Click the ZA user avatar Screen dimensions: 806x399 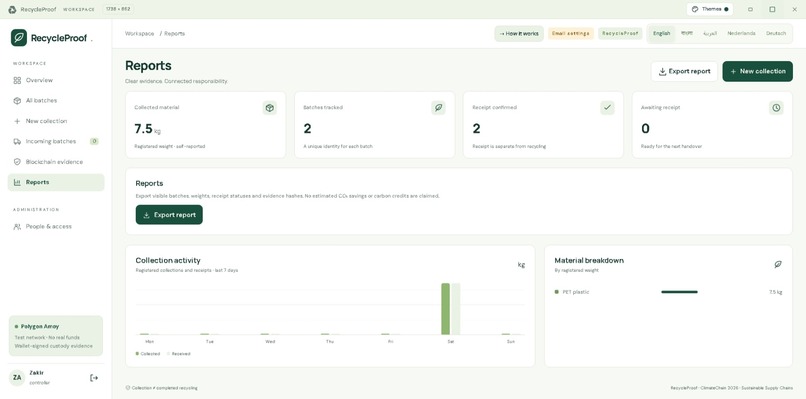17,378
